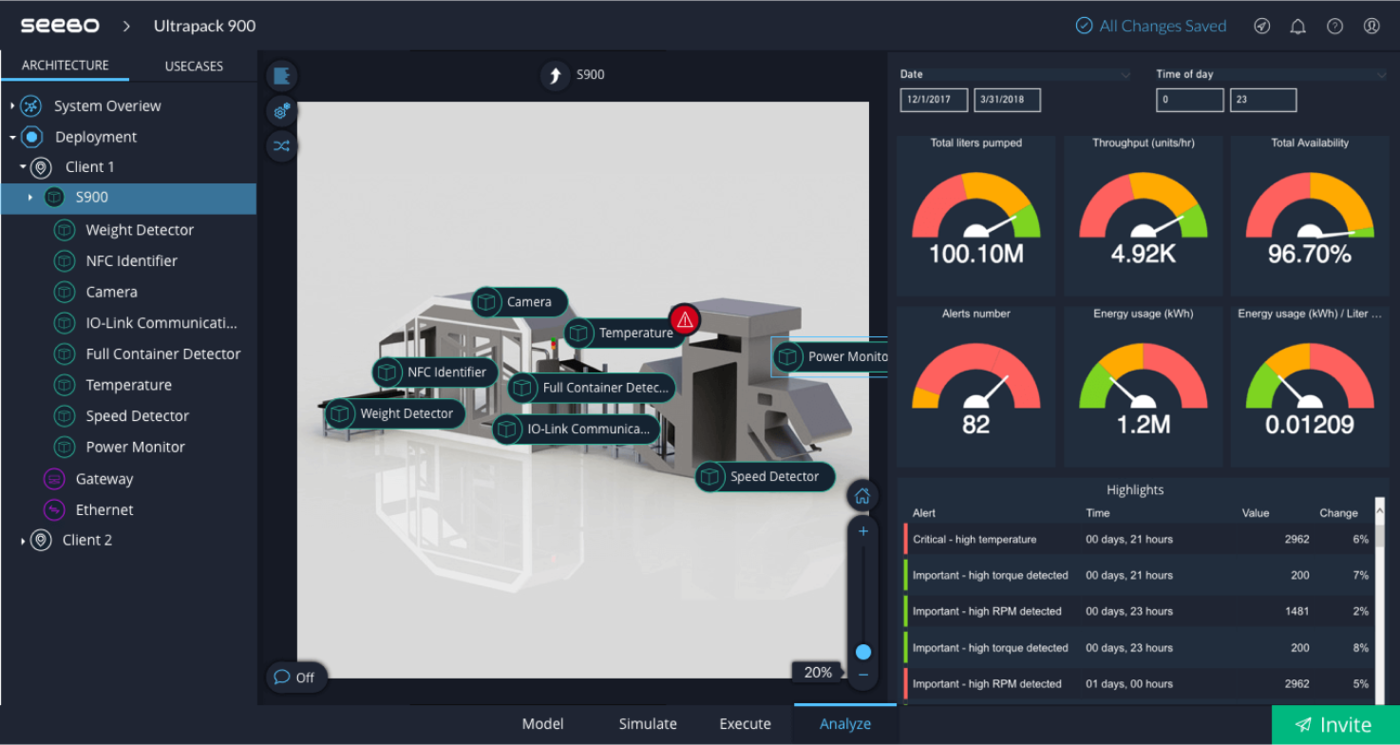Image resolution: width=1400 pixels, height=745 pixels.
Task: Click the IO-Link Communication label in 3D view
Action: coord(577,429)
